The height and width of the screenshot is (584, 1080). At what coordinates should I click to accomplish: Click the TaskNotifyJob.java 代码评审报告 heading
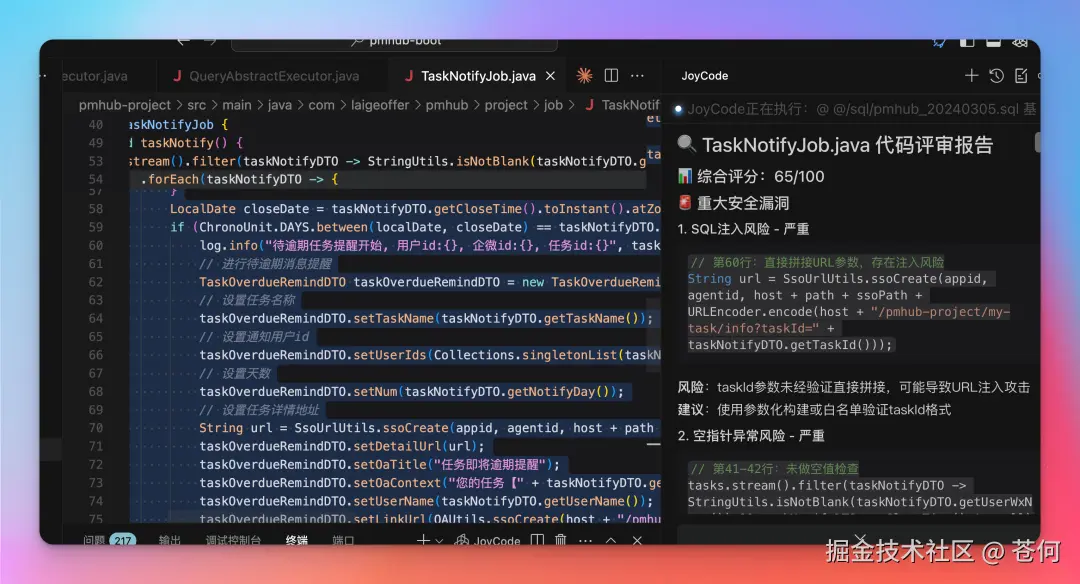[835, 145]
